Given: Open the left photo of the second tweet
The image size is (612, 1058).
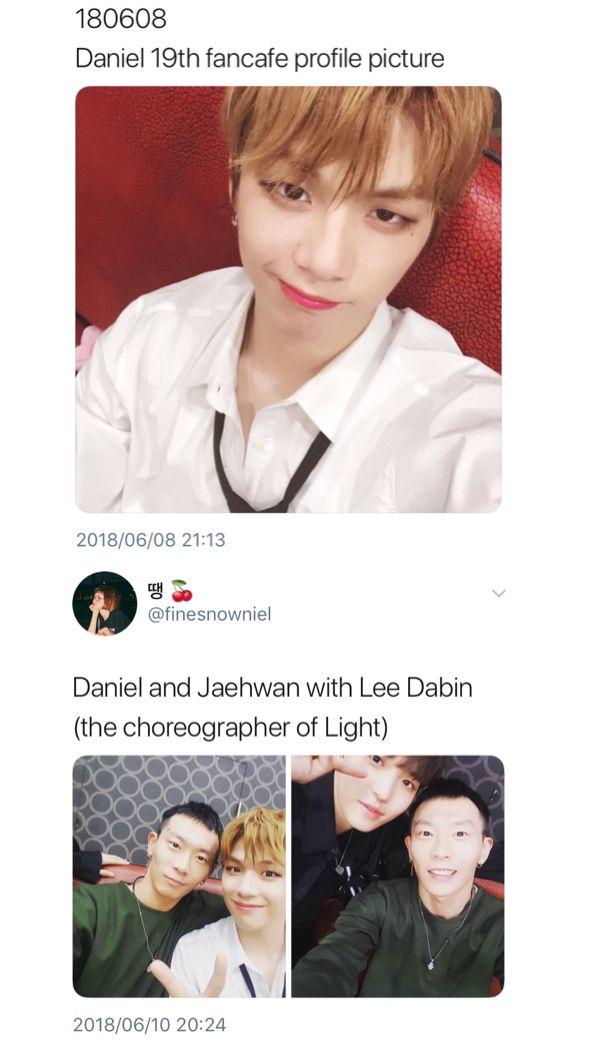Looking at the screenshot, I should pos(179,876).
